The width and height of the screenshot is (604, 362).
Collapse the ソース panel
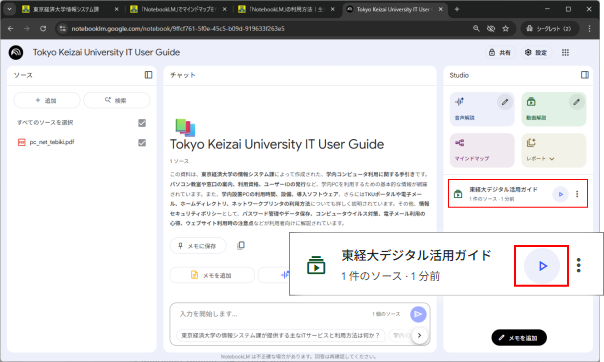tap(148, 75)
